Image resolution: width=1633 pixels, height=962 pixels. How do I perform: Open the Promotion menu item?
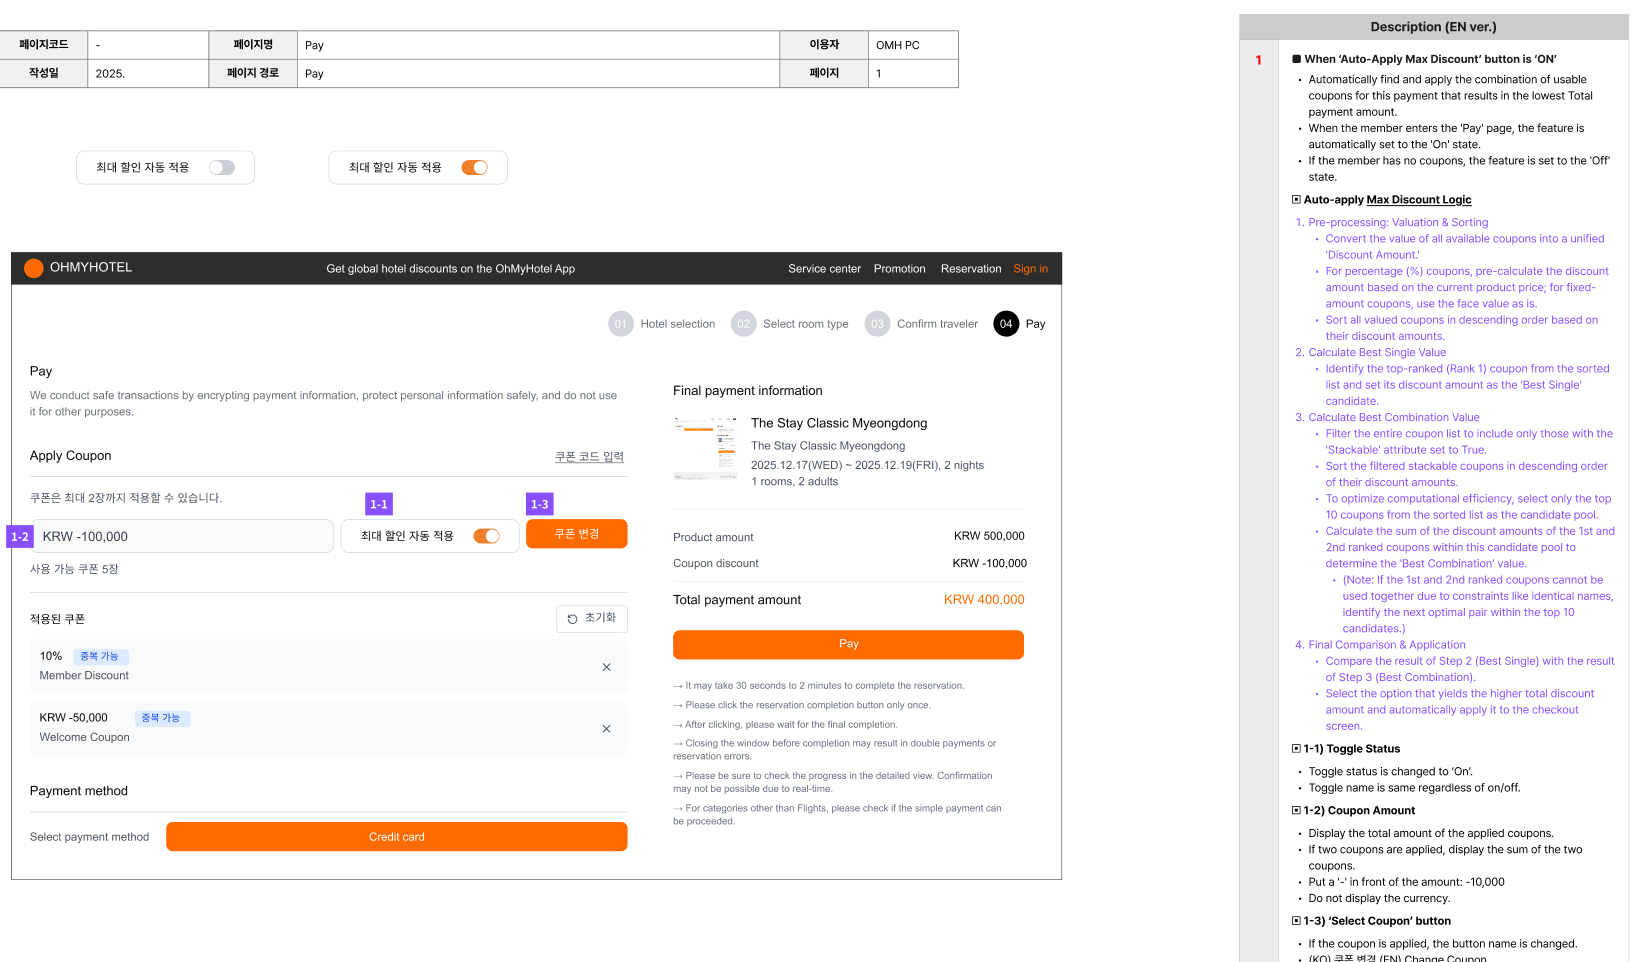pos(899,269)
